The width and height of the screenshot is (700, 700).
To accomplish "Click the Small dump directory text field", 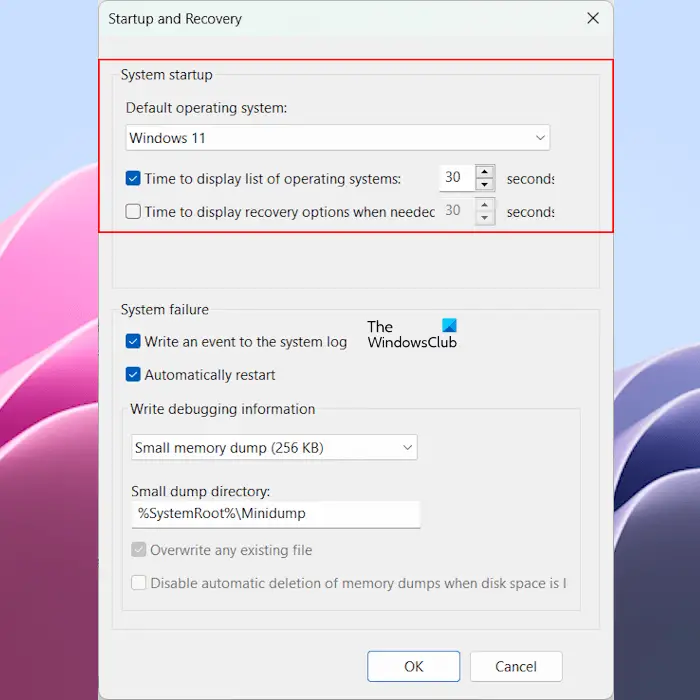I will (276, 514).
